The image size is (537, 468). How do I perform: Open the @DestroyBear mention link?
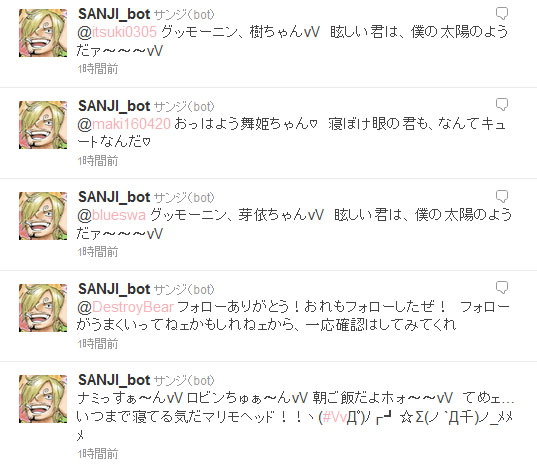(x=125, y=307)
